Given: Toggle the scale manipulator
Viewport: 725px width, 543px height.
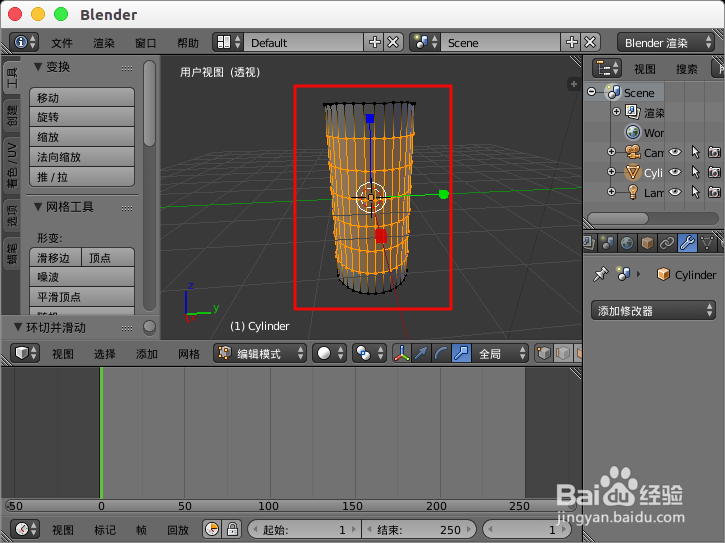Looking at the screenshot, I should tap(461, 353).
